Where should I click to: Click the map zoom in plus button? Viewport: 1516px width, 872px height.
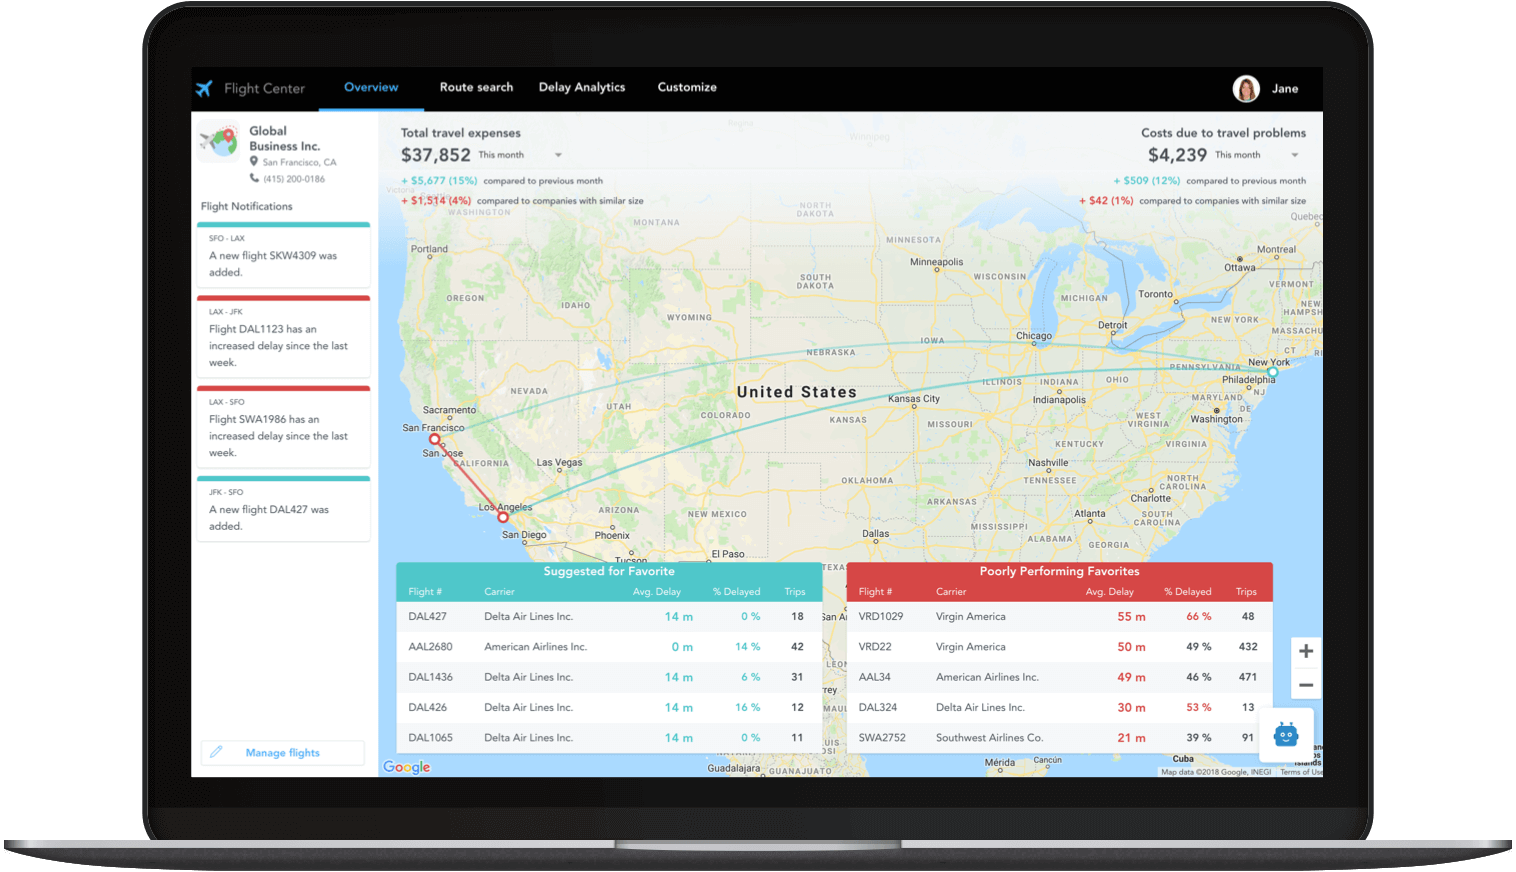(1305, 652)
